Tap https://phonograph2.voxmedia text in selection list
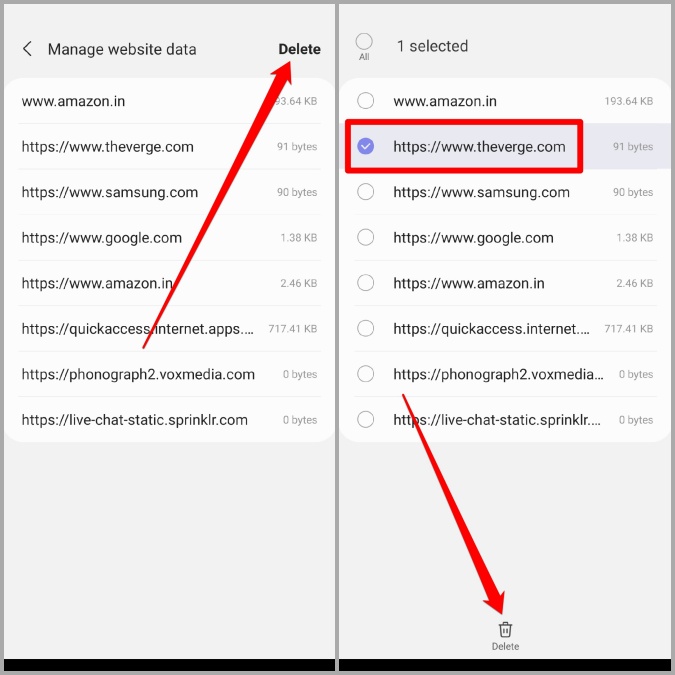675x675 pixels. click(x=498, y=375)
